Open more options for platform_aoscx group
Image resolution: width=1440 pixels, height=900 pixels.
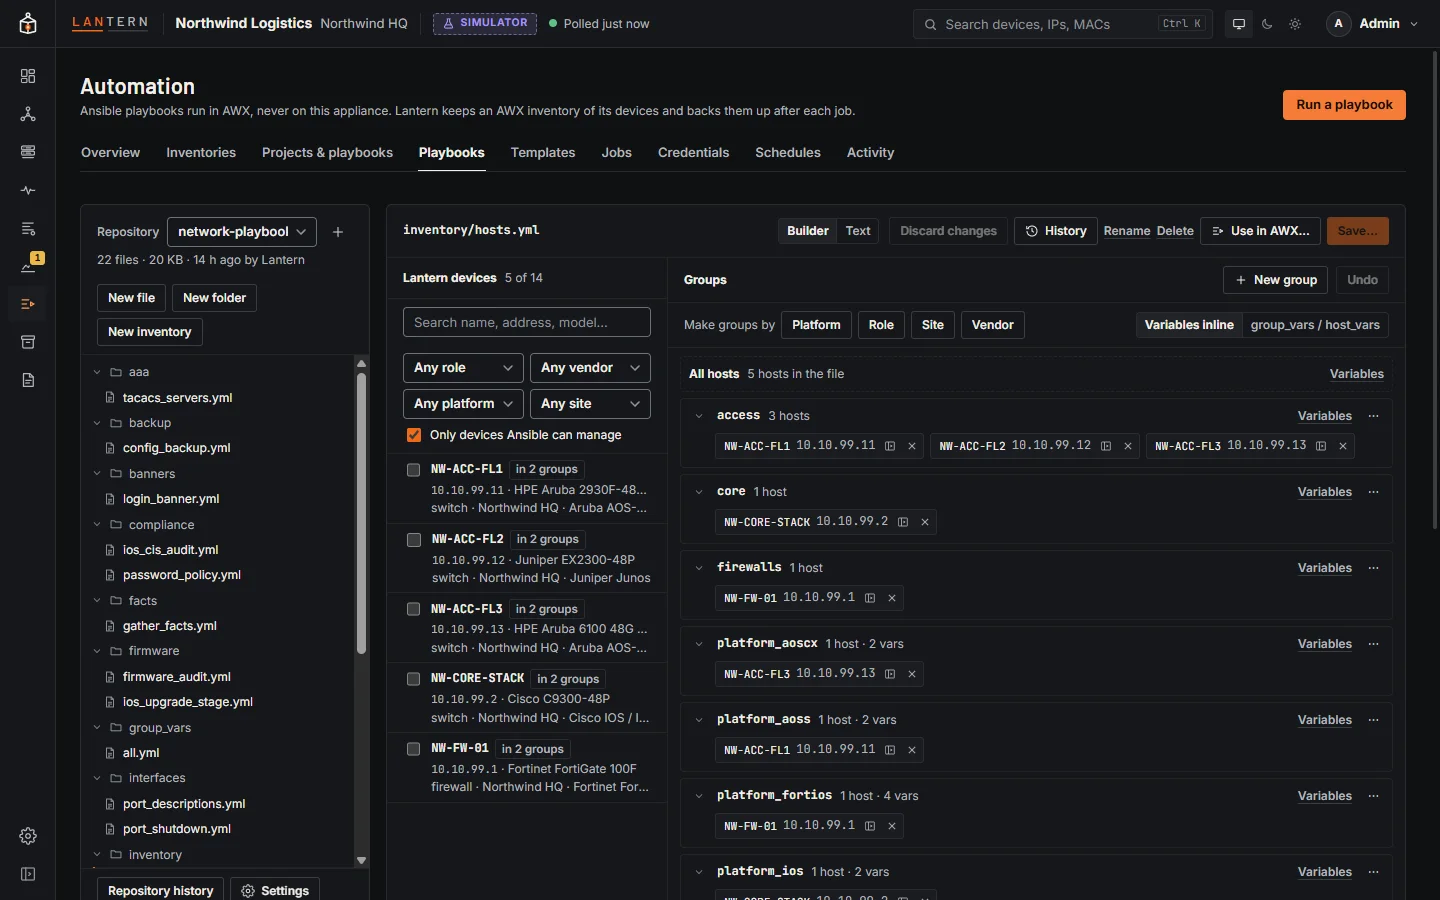pos(1374,644)
